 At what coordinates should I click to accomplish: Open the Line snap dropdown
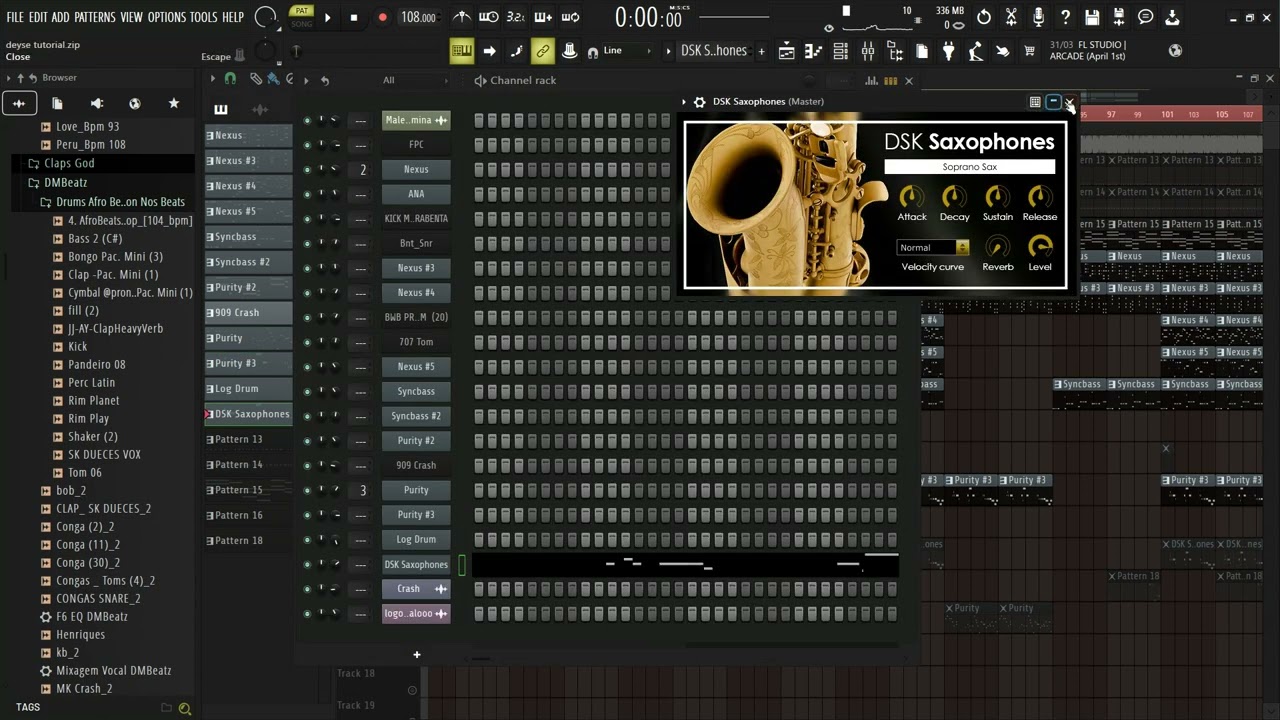(625, 51)
